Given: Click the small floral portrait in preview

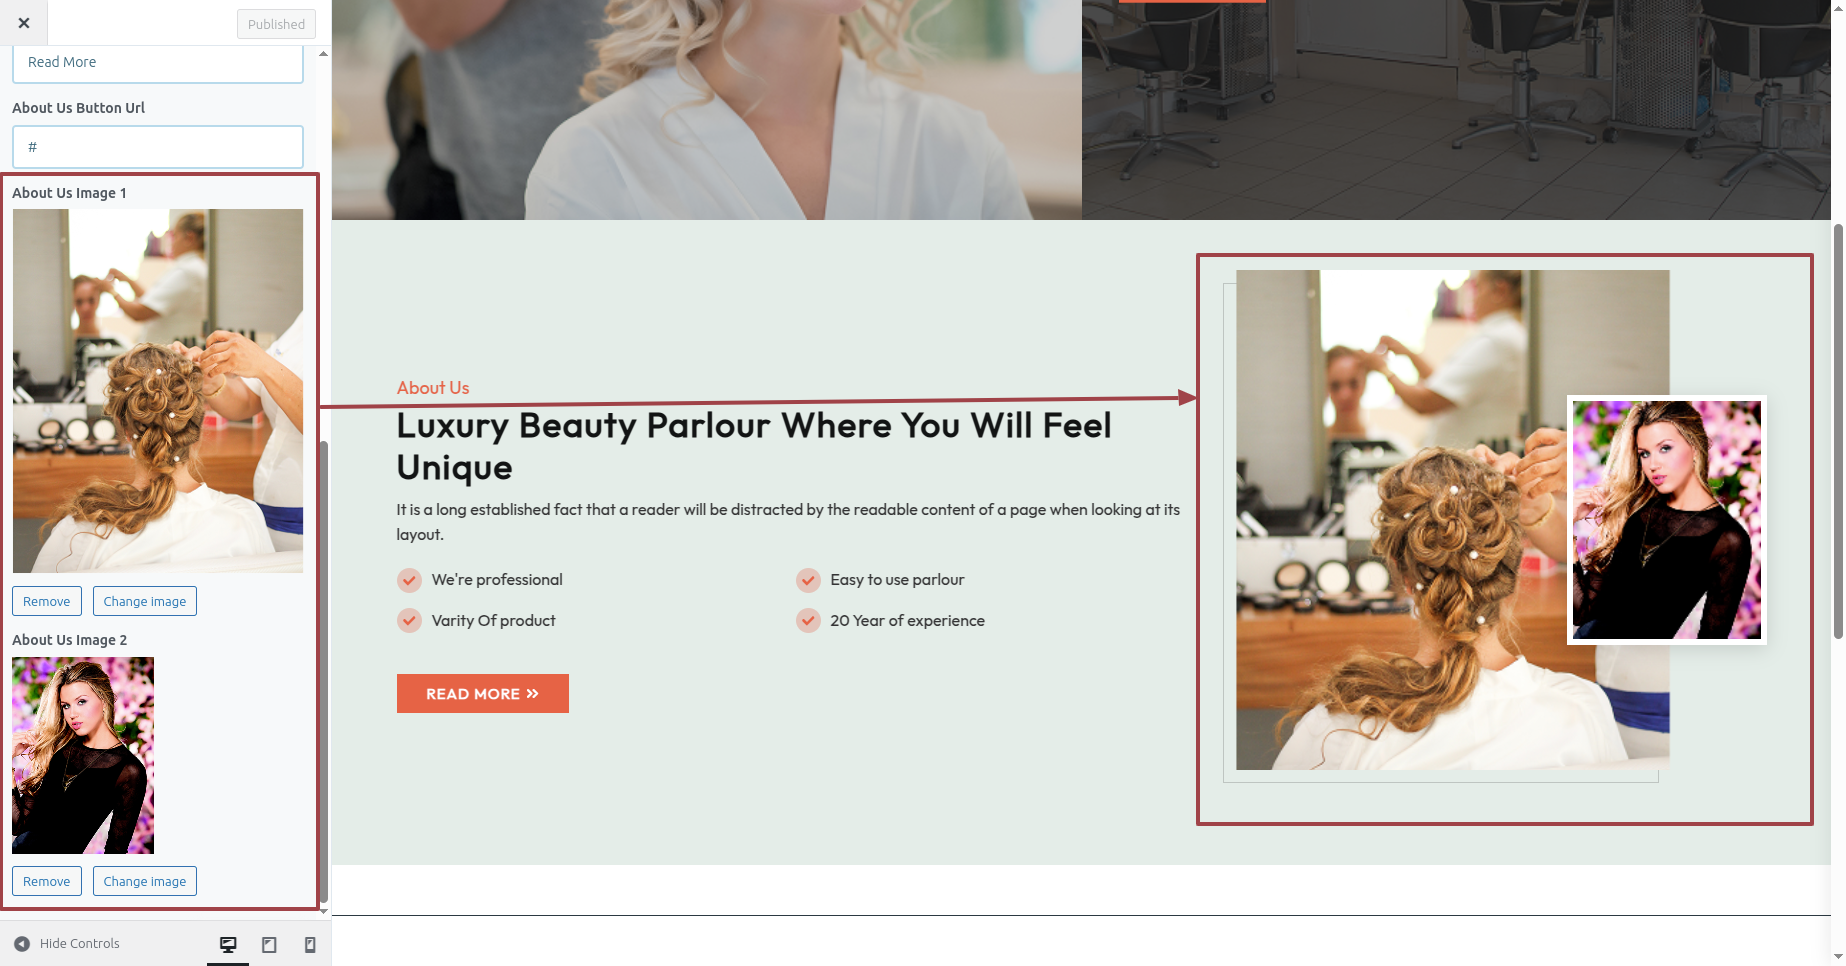Looking at the screenshot, I should (1667, 520).
